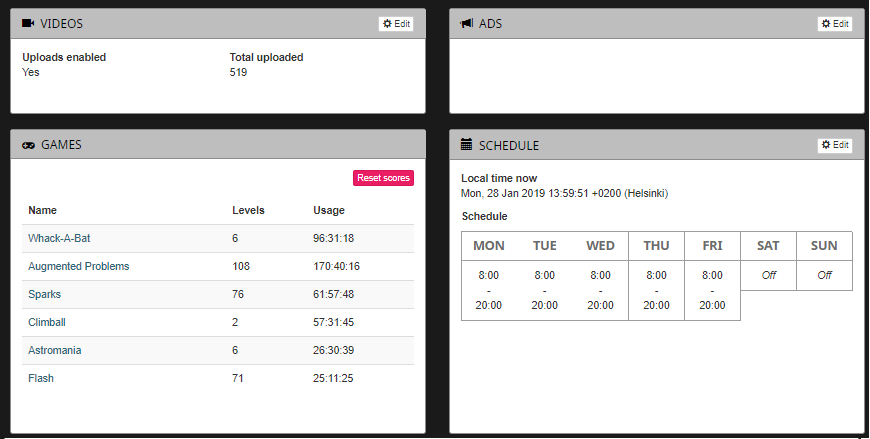The image size is (870, 439).
Task: Reset scores for all games
Action: [383, 178]
